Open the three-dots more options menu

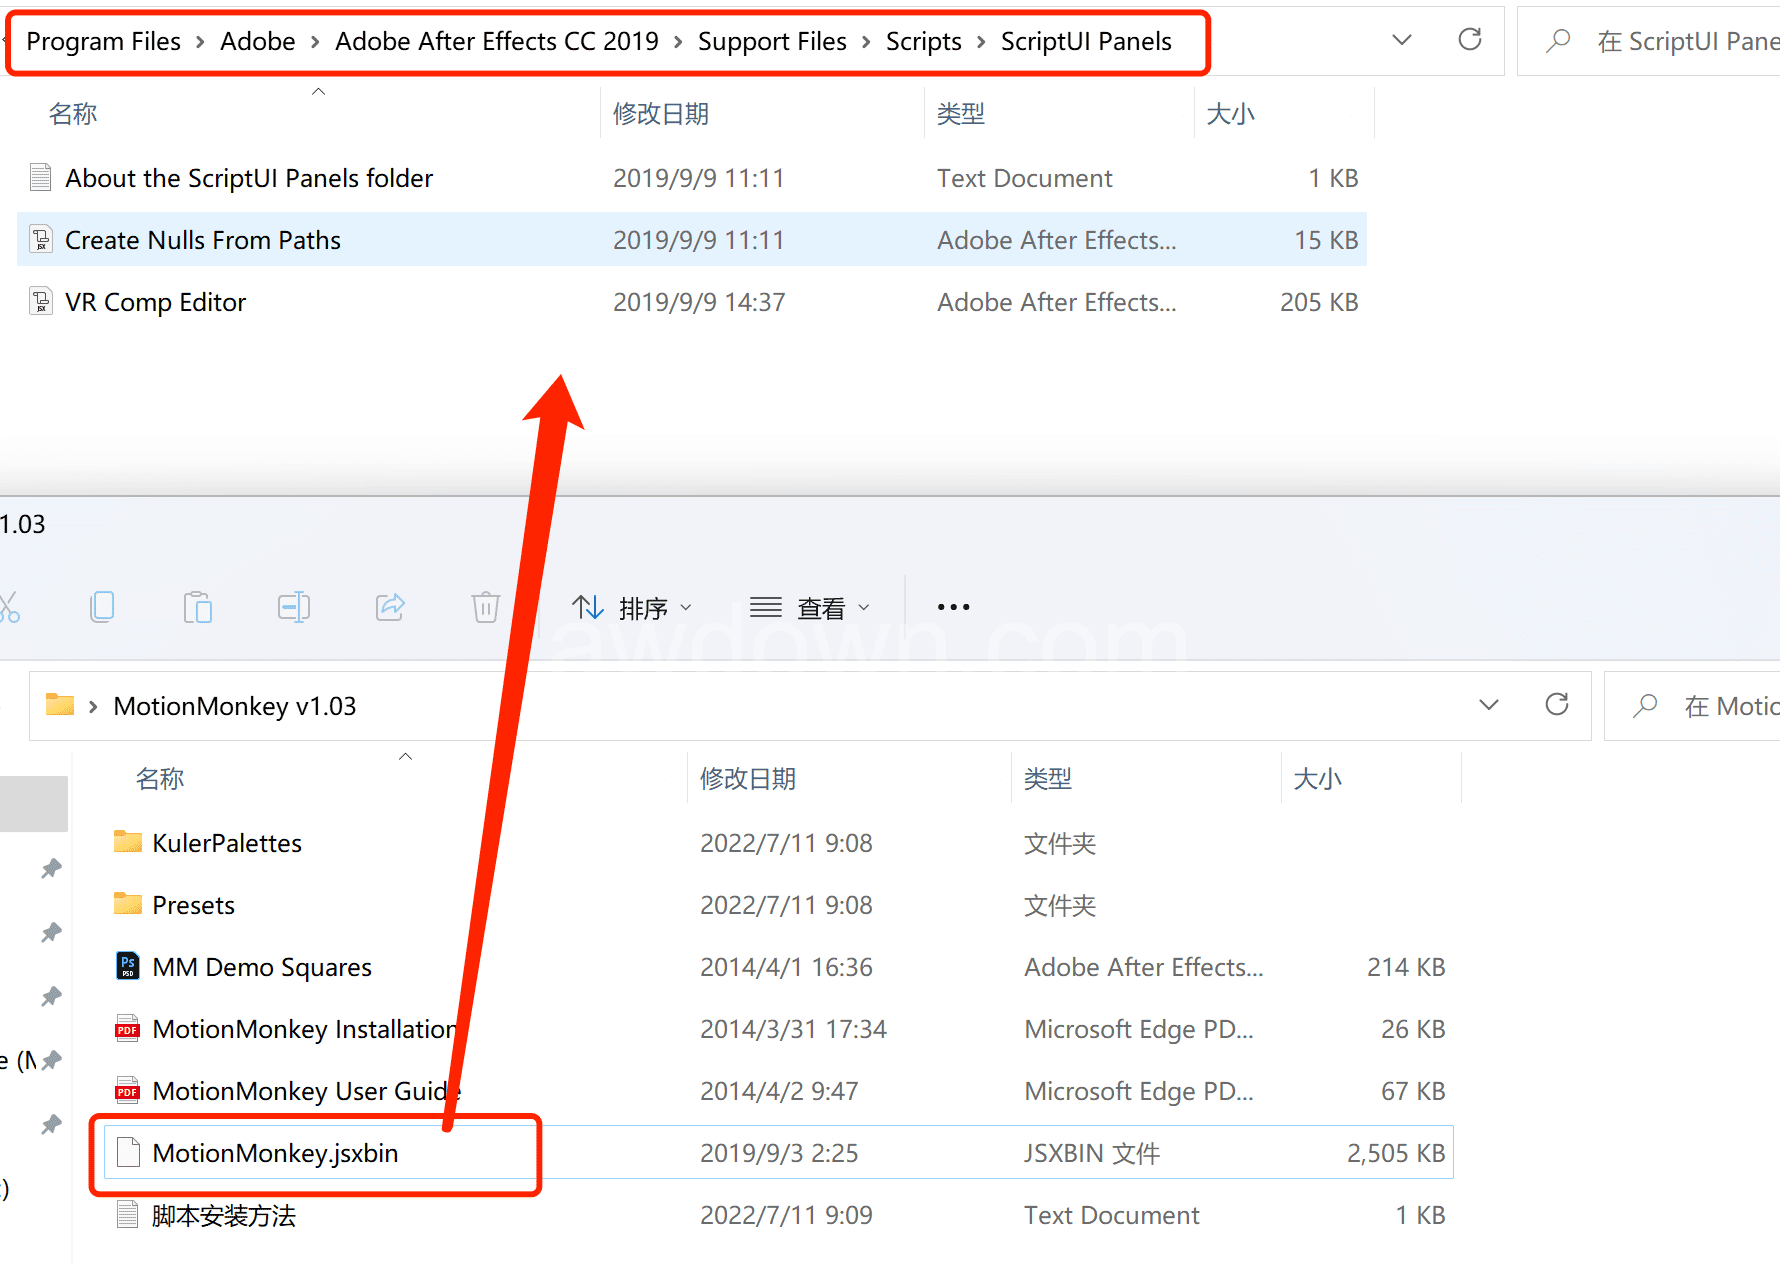(x=953, y=607)
